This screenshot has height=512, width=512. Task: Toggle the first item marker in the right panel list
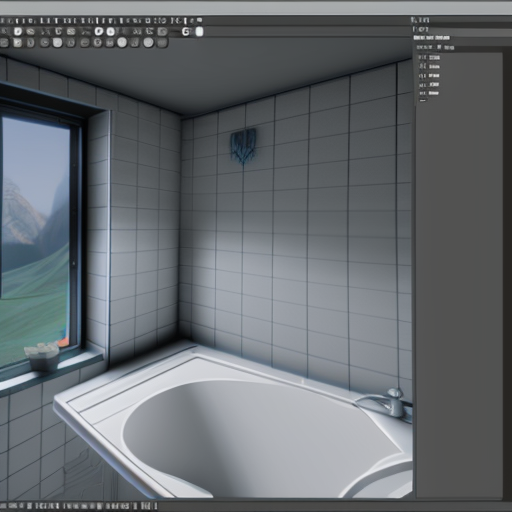pyautogui.click(x=422, y=57)
